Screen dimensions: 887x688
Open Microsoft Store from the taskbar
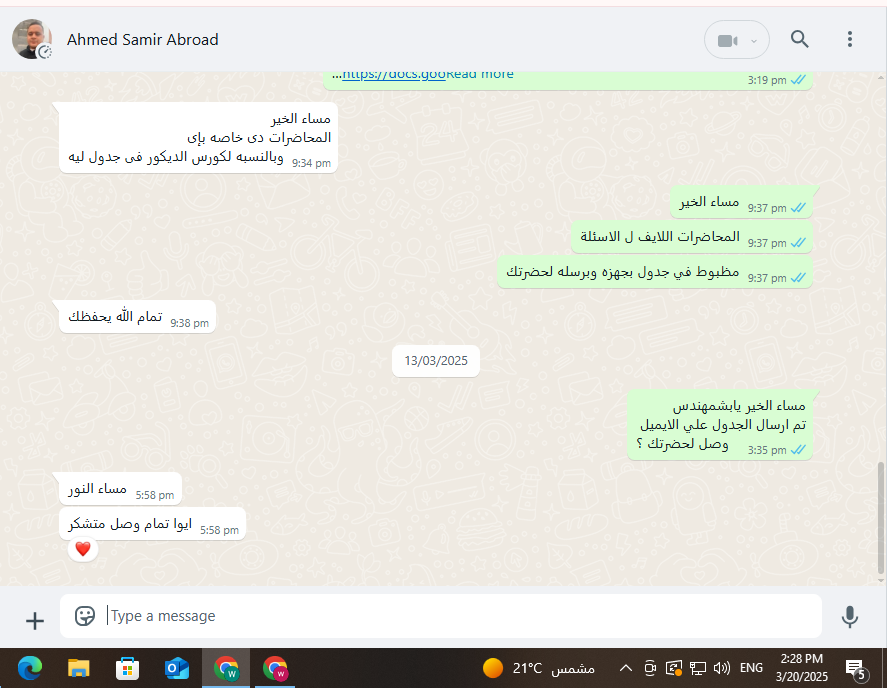click(x=127, y=669)
